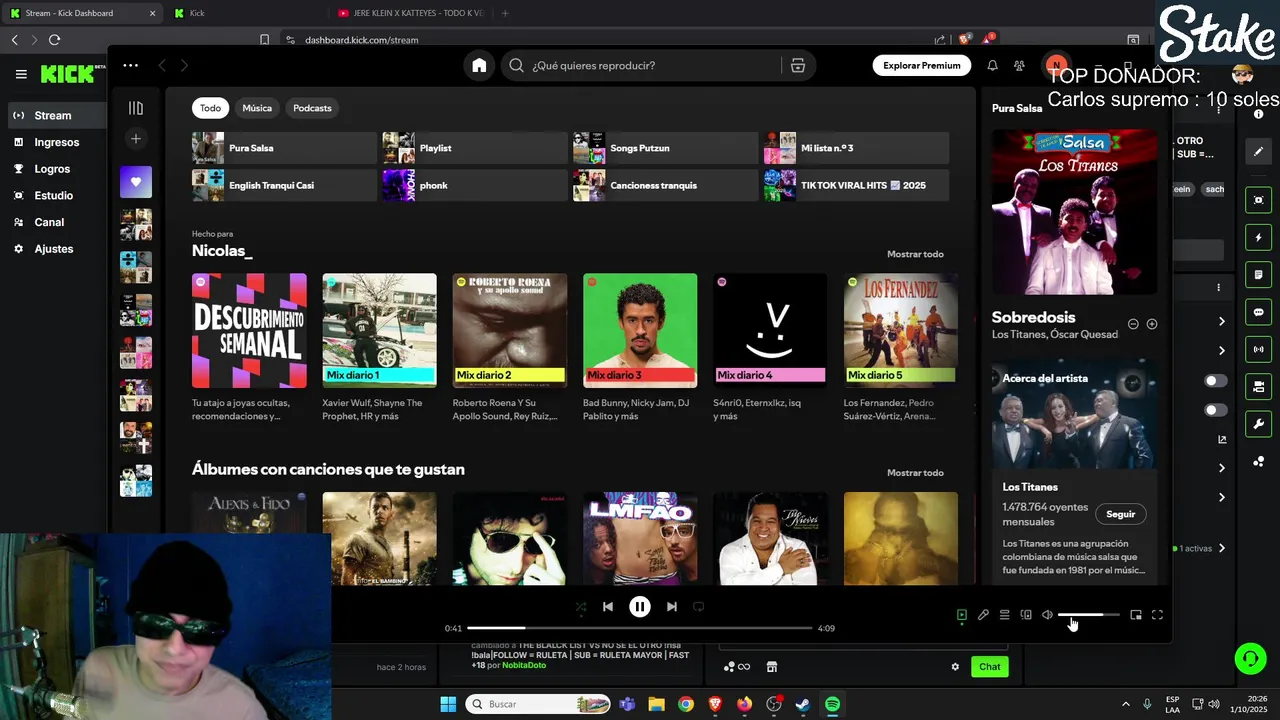Open Stream in Kick sidebar
This screenshot has height=720, width=1280.
pyautogui.click(x=55, y=115)
